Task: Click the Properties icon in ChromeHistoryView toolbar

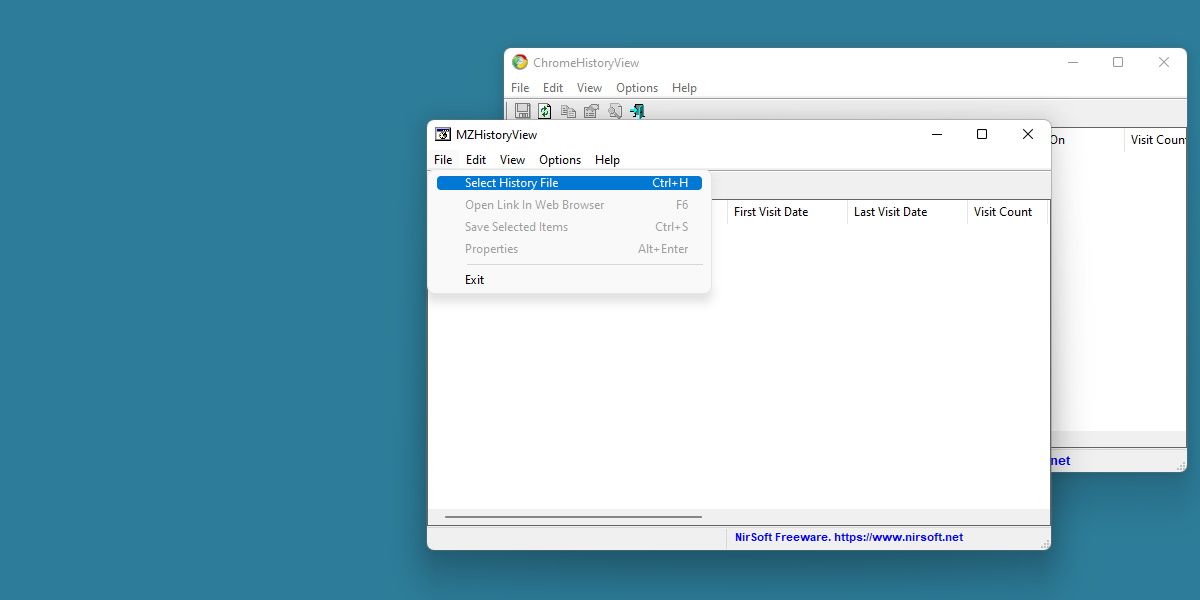Action: click(591, 111)
